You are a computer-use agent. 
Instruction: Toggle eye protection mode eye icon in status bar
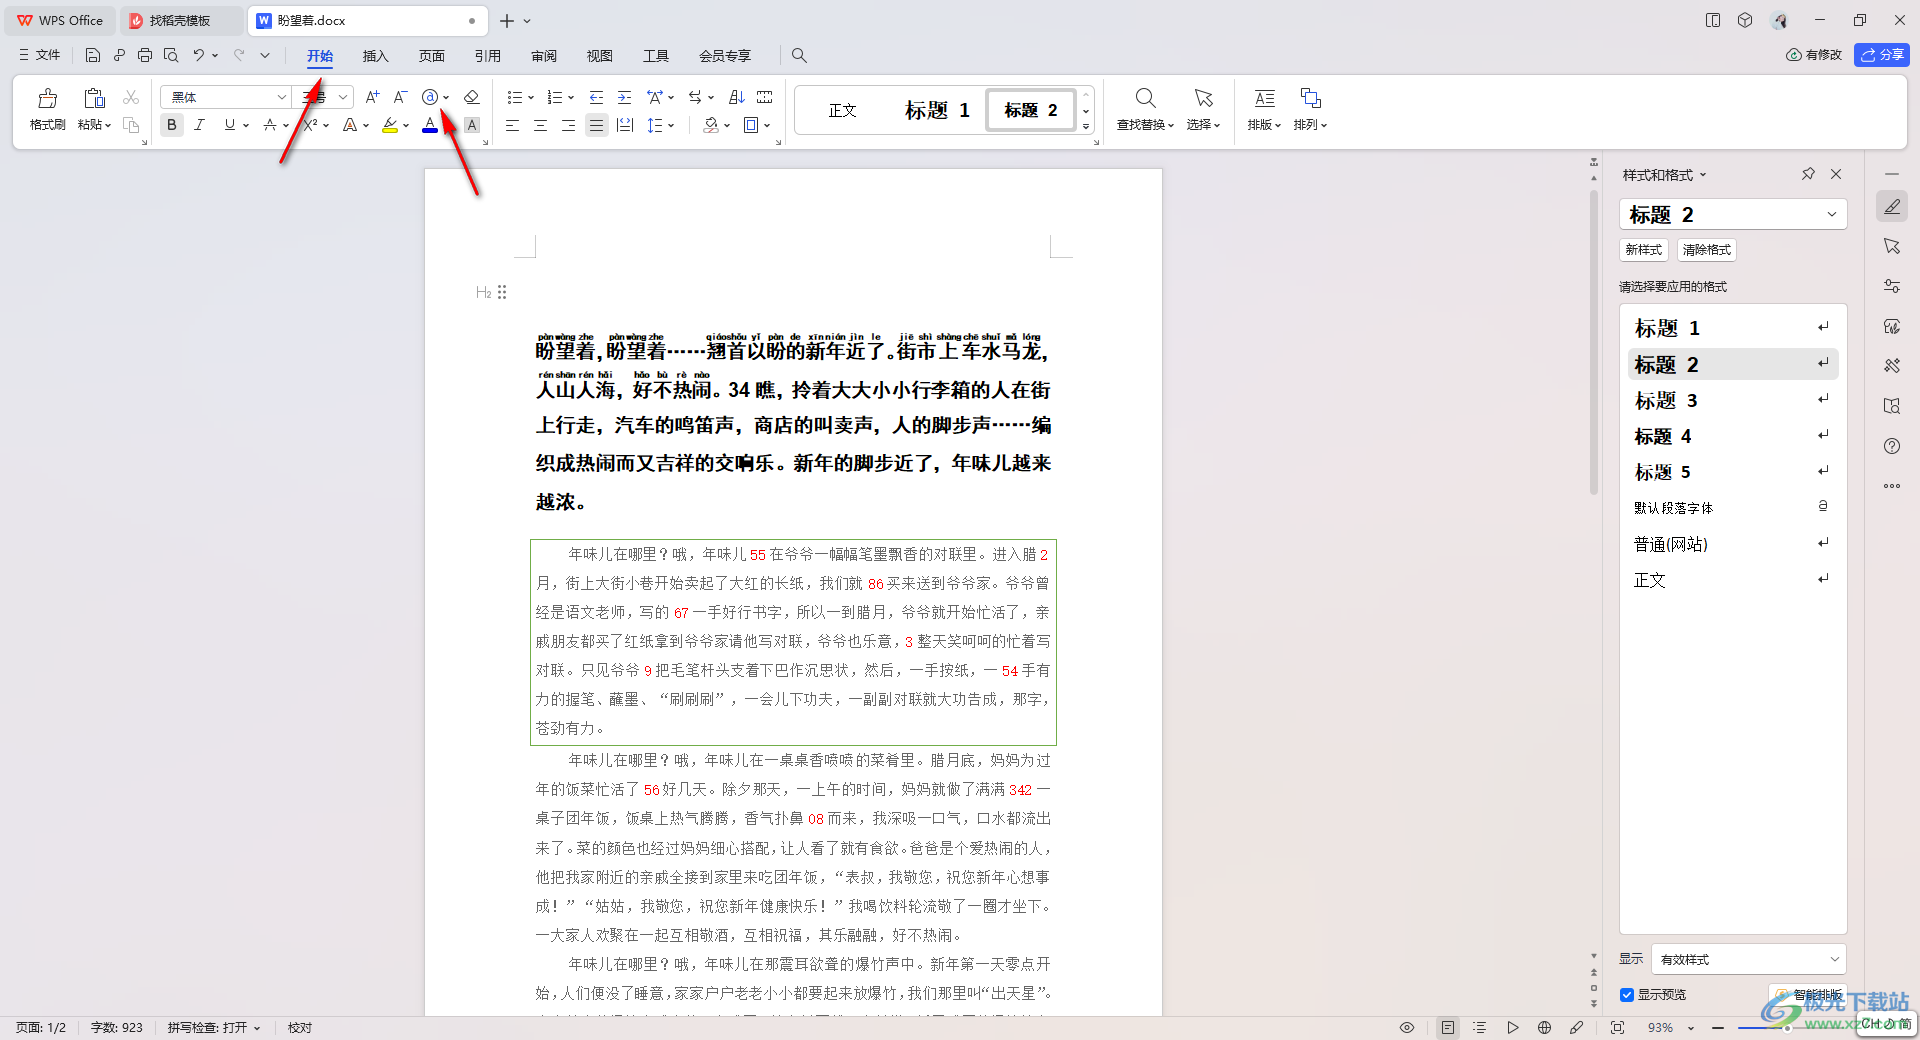click(1407, 1027)
